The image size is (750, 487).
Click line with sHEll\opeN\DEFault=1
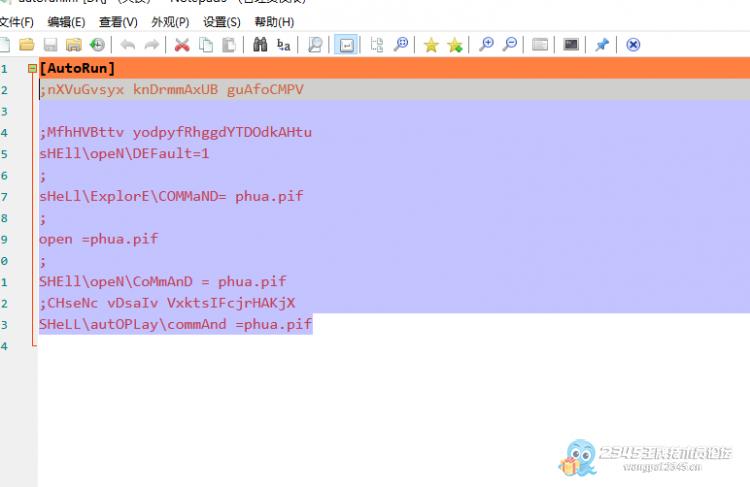point(124,154)
